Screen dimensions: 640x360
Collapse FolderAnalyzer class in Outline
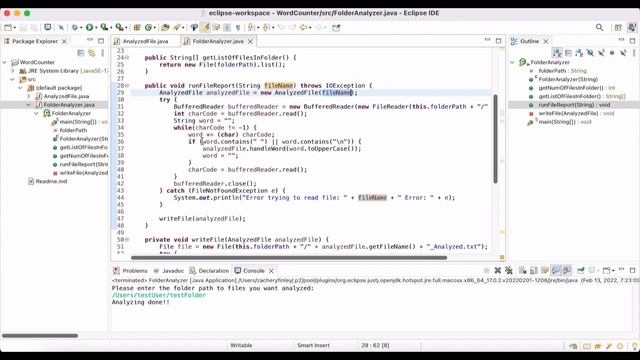[513, 62]
